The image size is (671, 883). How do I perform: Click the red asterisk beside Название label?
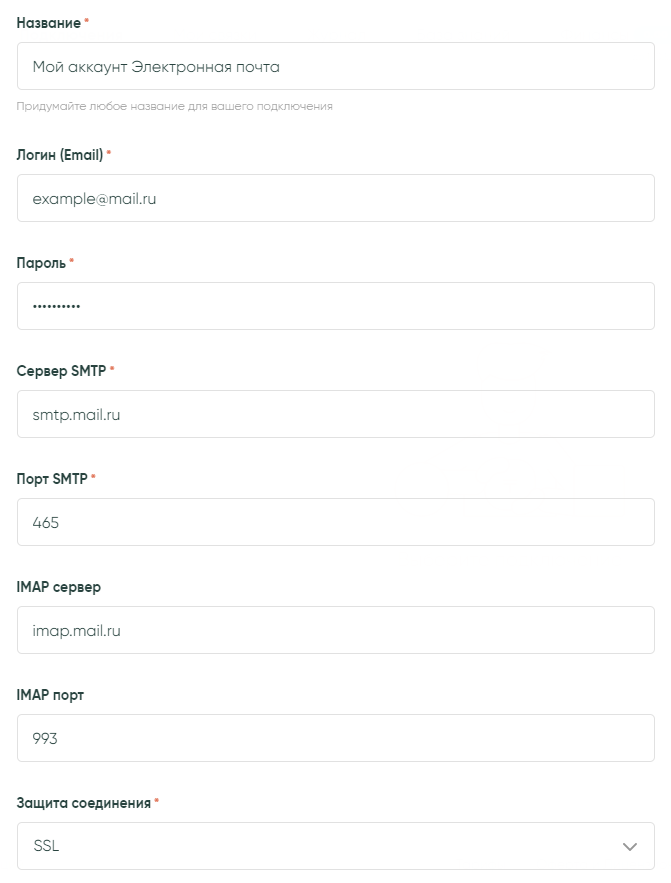coord(86,21)
